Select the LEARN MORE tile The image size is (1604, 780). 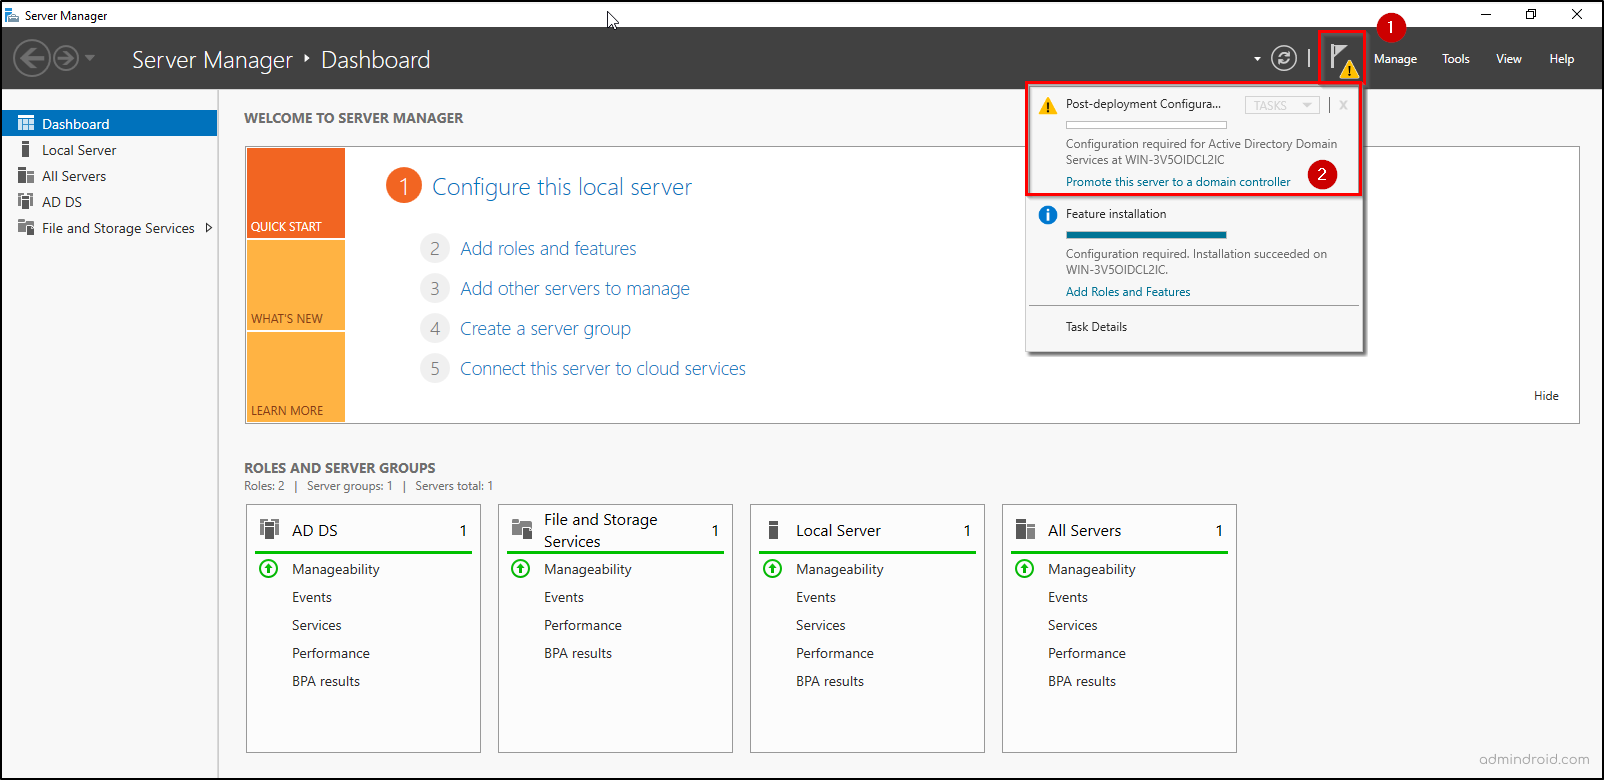click(296, 377)
